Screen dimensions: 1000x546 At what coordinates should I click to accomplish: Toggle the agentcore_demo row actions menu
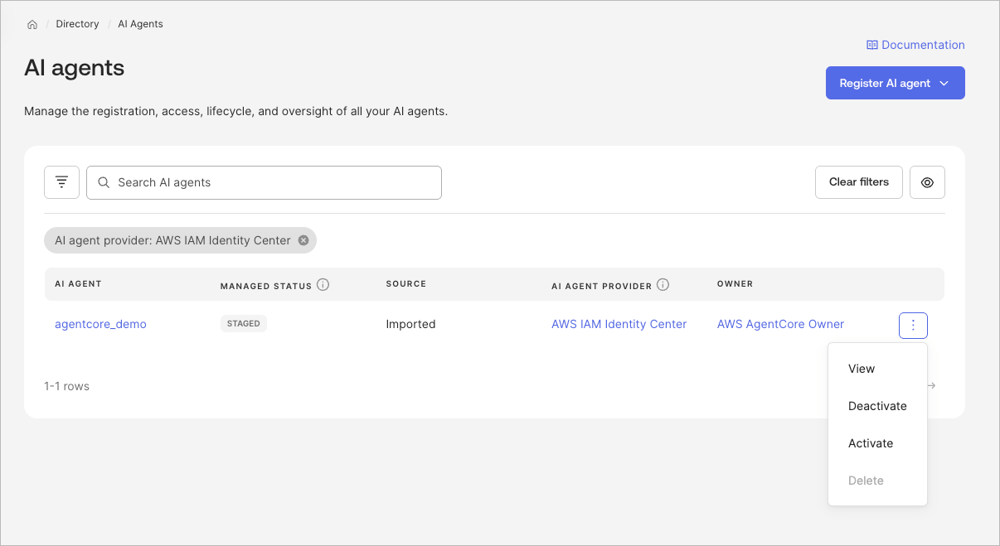913,325
